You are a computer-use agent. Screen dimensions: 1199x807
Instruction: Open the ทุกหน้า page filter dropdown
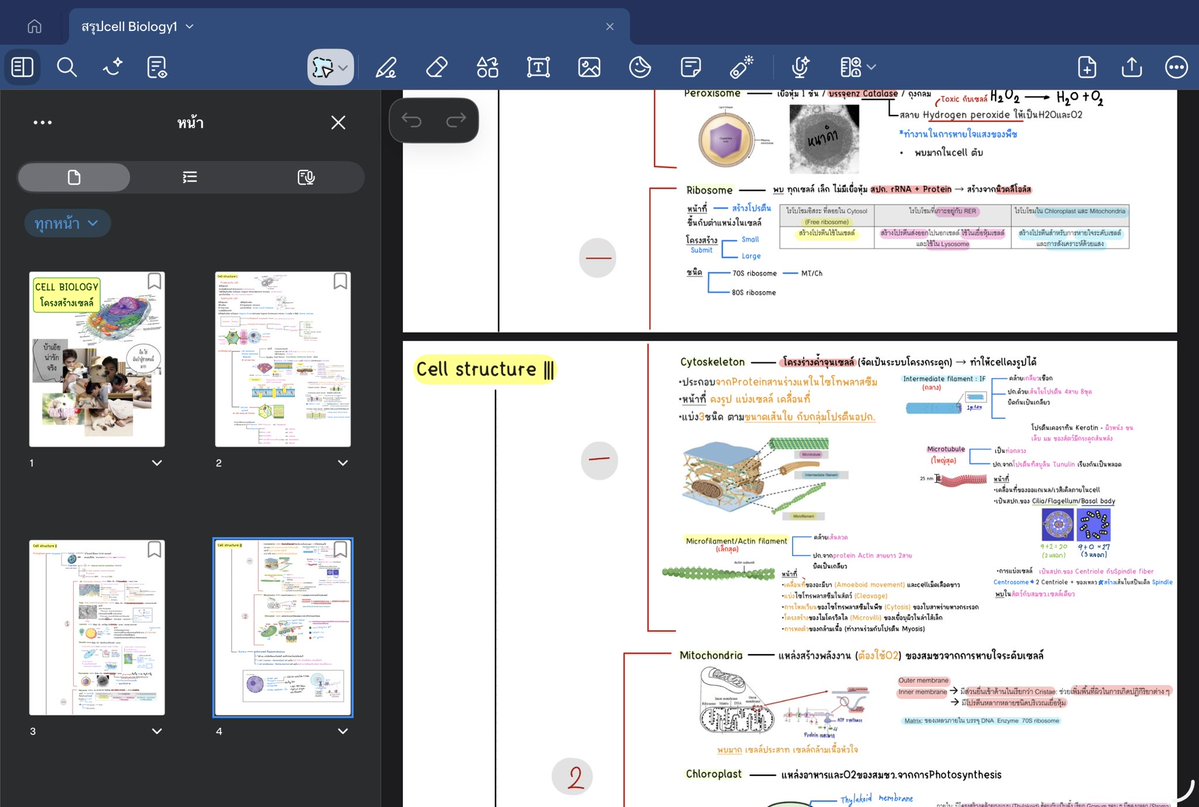pos(67,223)
